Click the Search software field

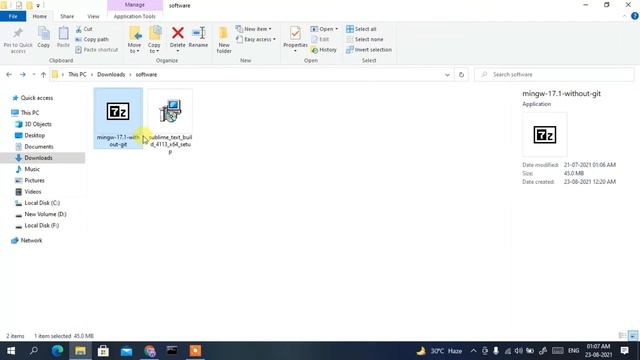[x=554, y=75]
